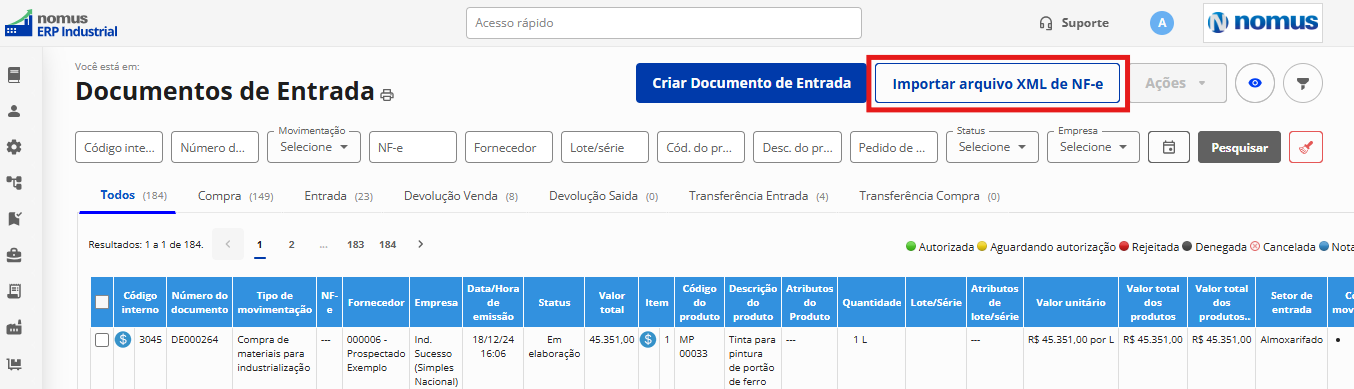
Task: Go to results page 2
Action: click(x=291, y=244)
